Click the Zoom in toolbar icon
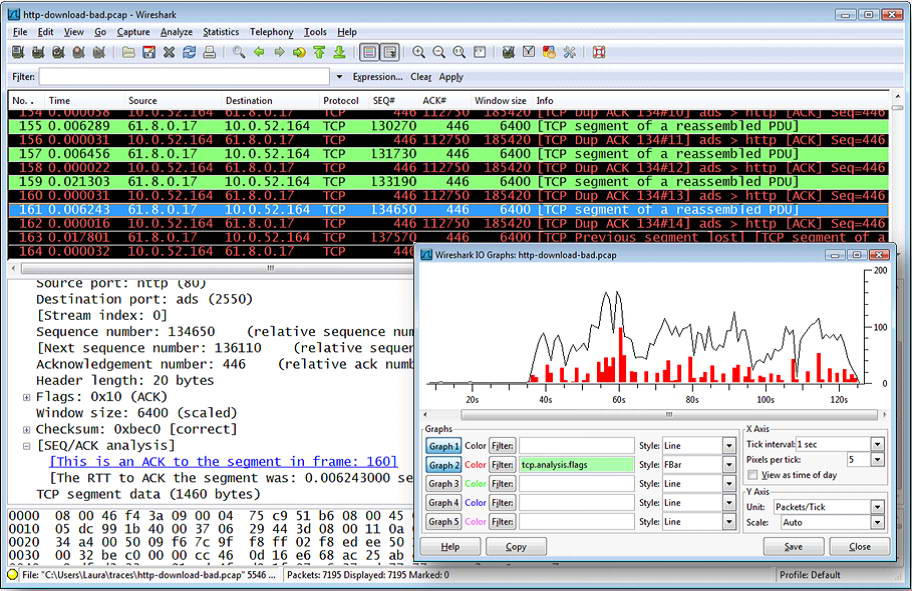Image resolution: width=912 pixels, height=591 pixels. [x=419, y=52]
